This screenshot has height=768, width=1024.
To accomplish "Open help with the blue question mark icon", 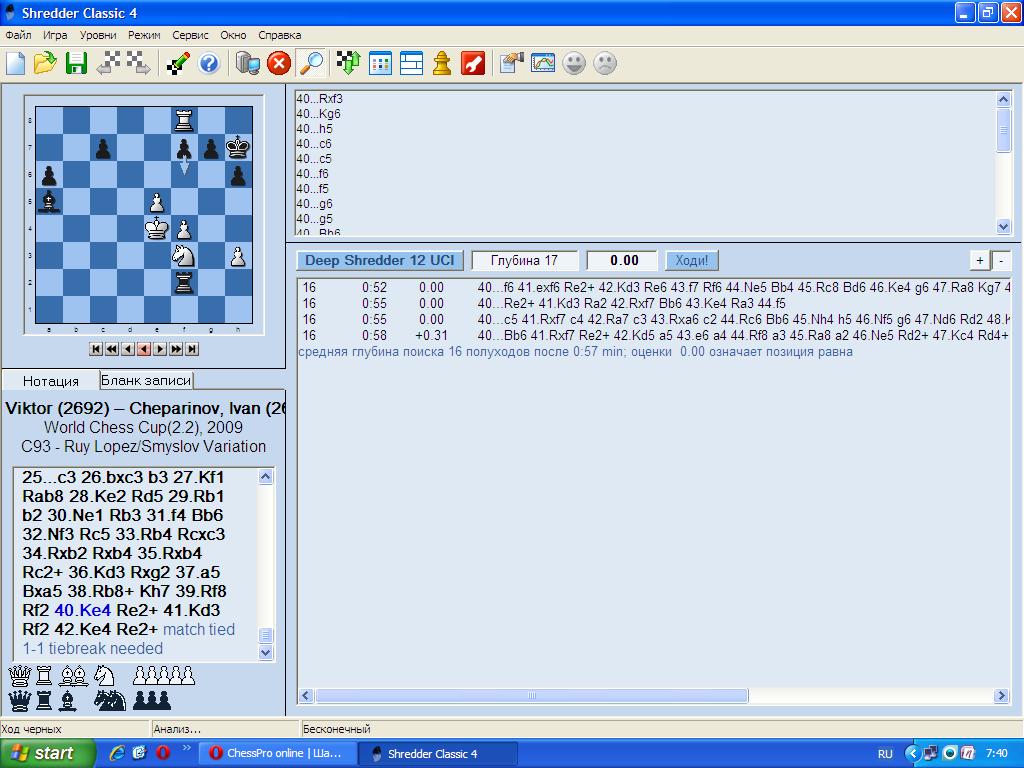I will (x=209, y=63).
